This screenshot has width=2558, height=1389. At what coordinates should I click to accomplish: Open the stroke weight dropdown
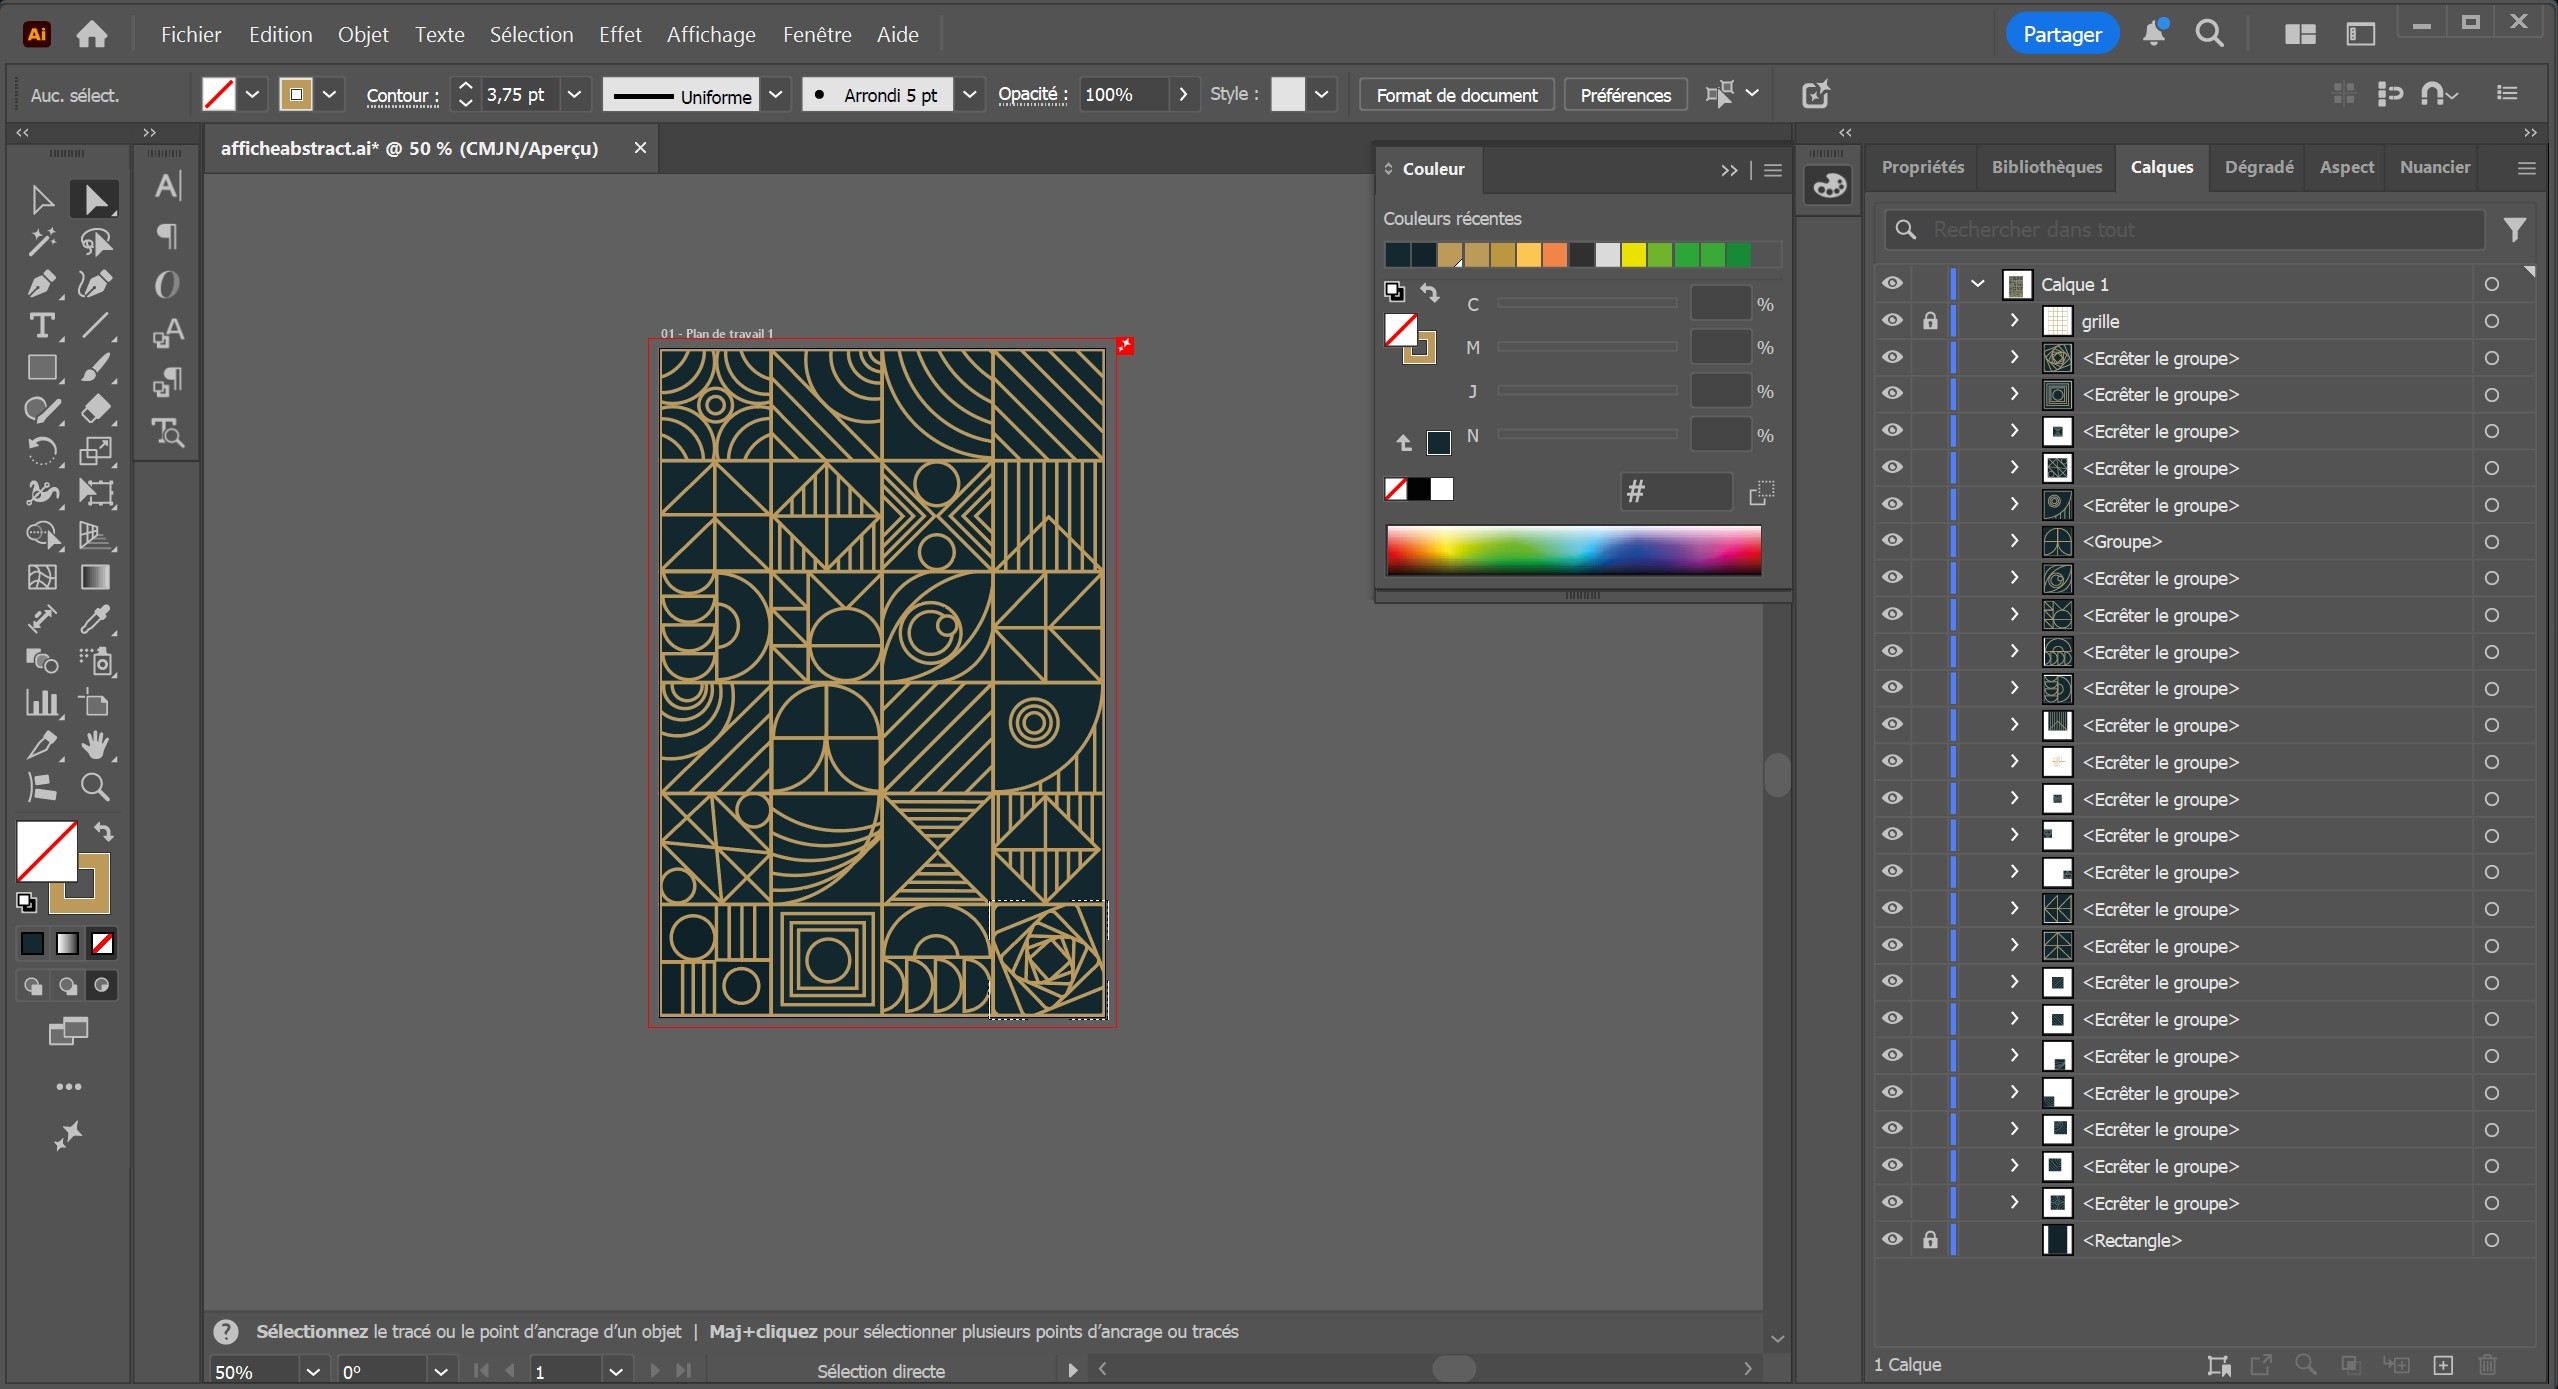click(574, 95)
